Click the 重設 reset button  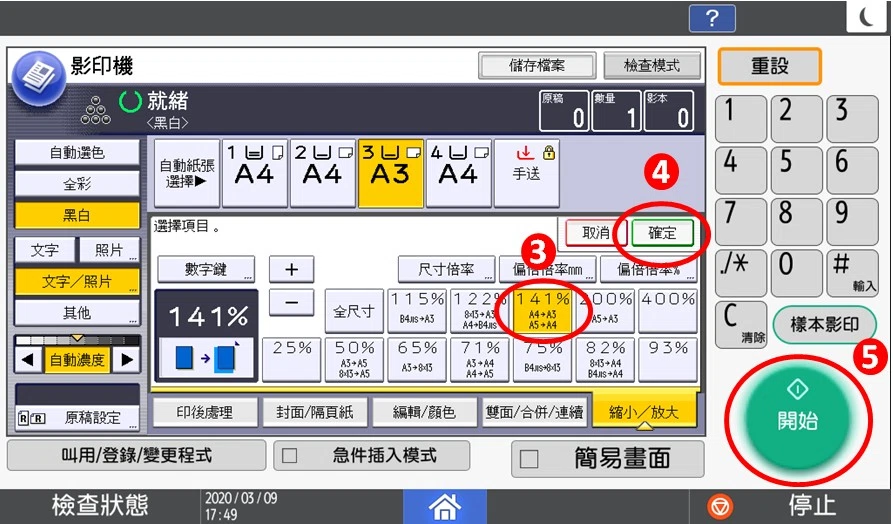(769, 66)
